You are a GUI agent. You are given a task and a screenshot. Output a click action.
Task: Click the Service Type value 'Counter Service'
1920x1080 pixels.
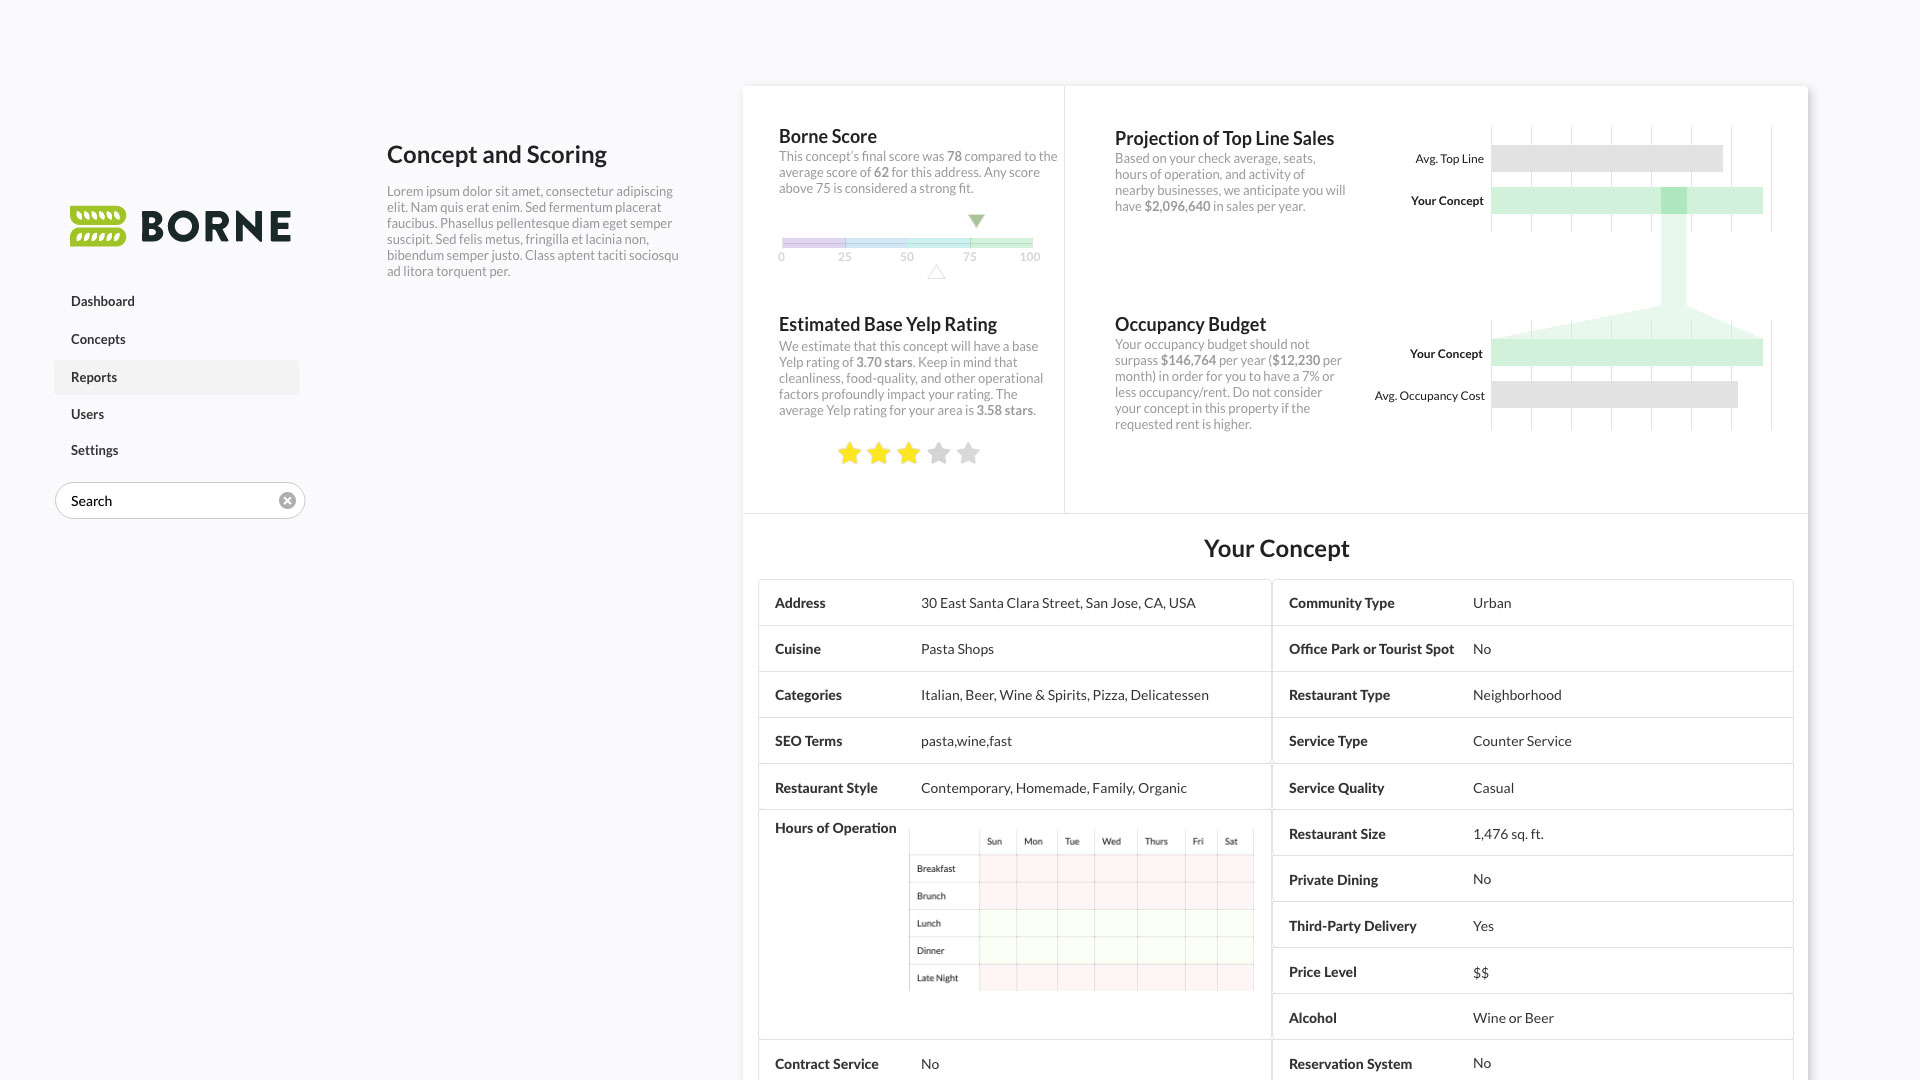[x=1522, y=741]
